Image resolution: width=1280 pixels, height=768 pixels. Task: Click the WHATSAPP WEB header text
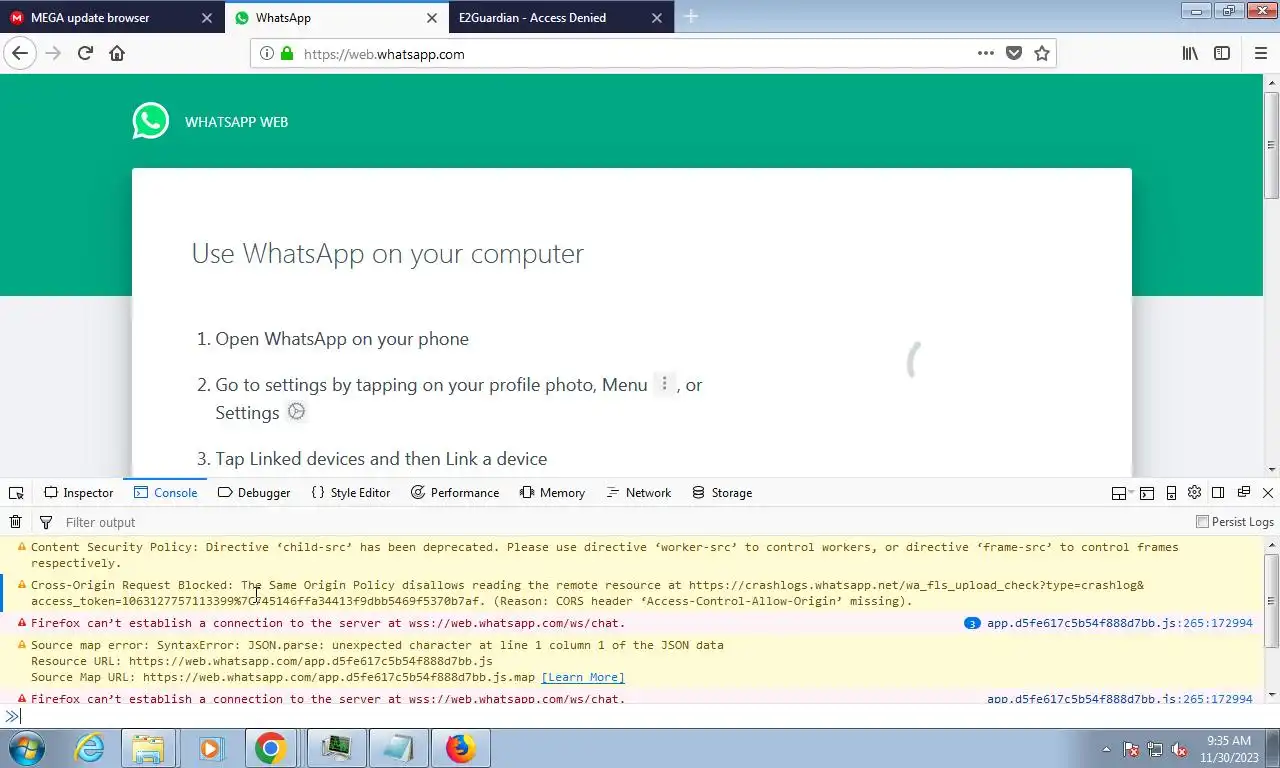[236, 122]
